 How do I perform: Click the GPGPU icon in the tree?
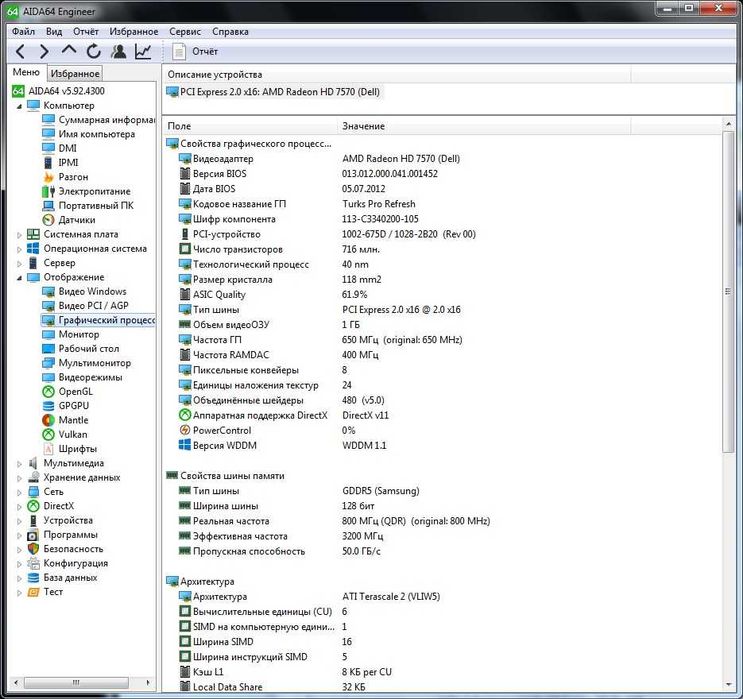(48, 406)
